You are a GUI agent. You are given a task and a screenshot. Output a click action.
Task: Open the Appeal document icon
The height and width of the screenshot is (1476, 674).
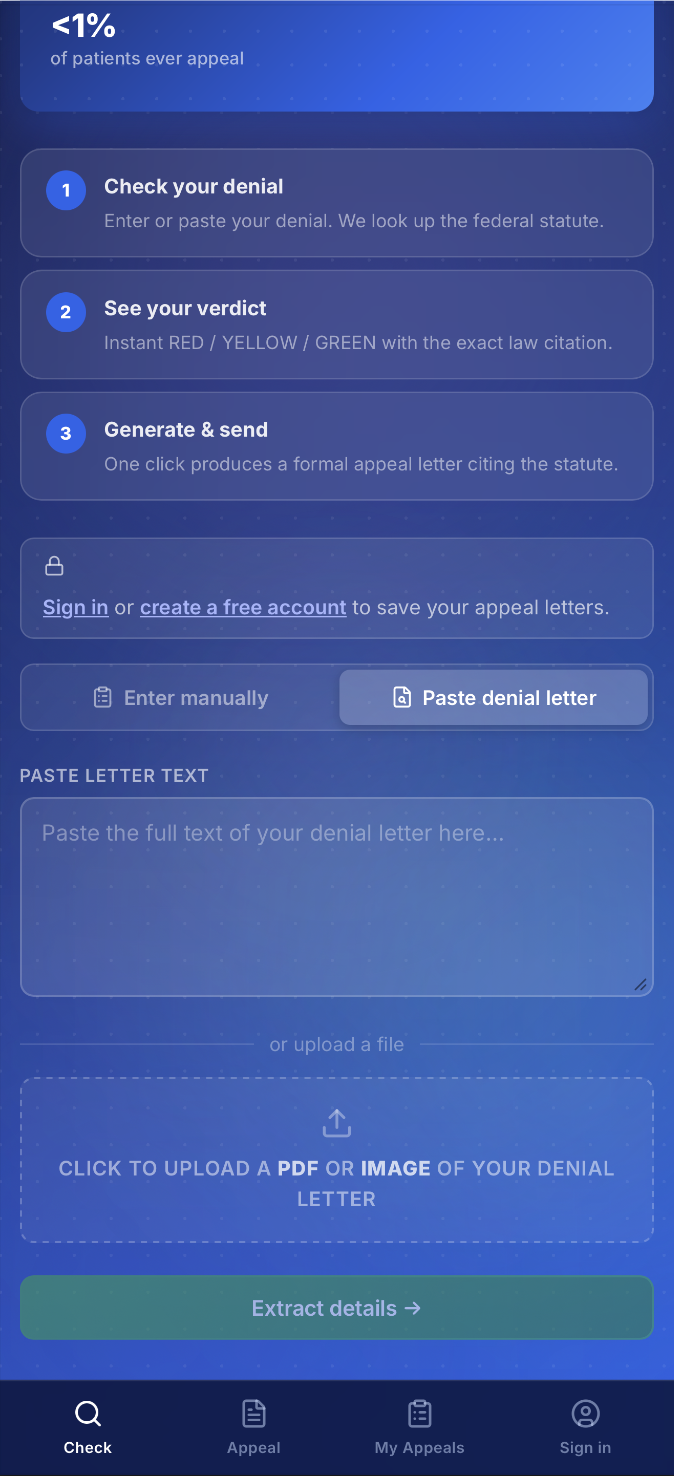tap(254, 1413)
